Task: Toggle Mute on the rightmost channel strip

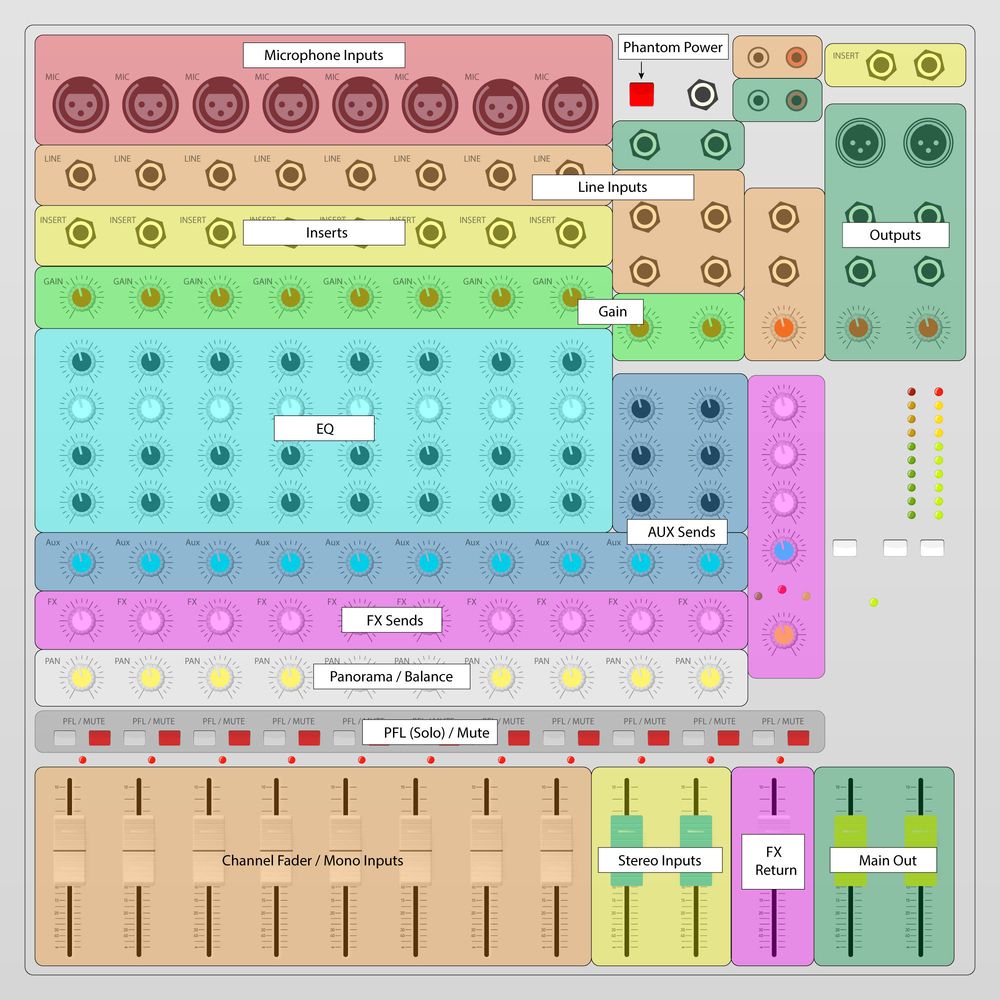Action: [x=796, y=737]
